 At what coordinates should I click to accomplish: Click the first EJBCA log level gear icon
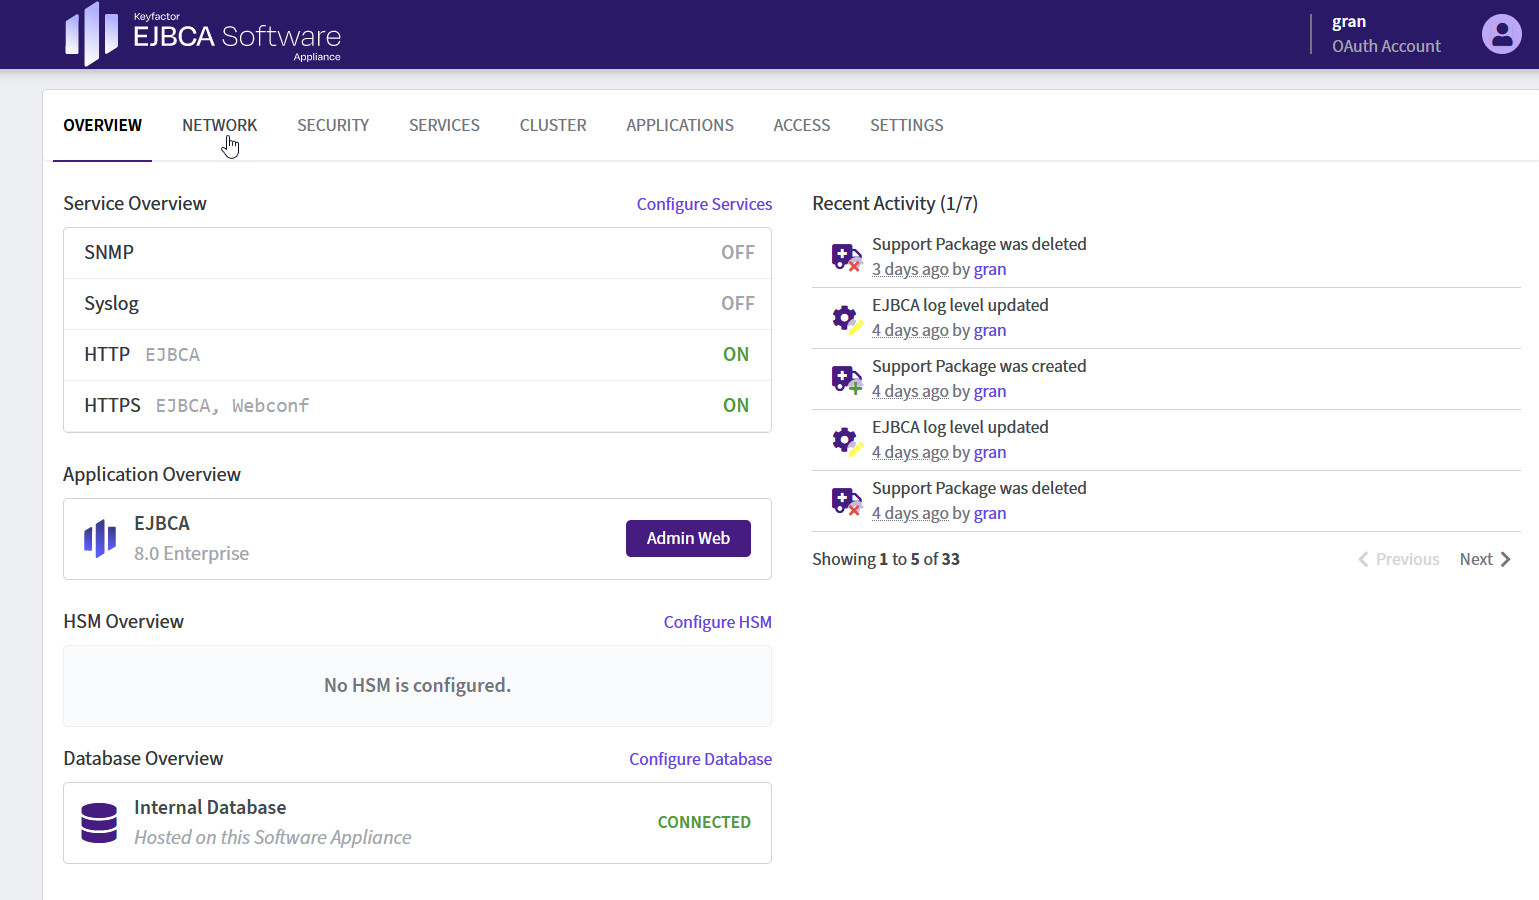click(x=846, y=318)
